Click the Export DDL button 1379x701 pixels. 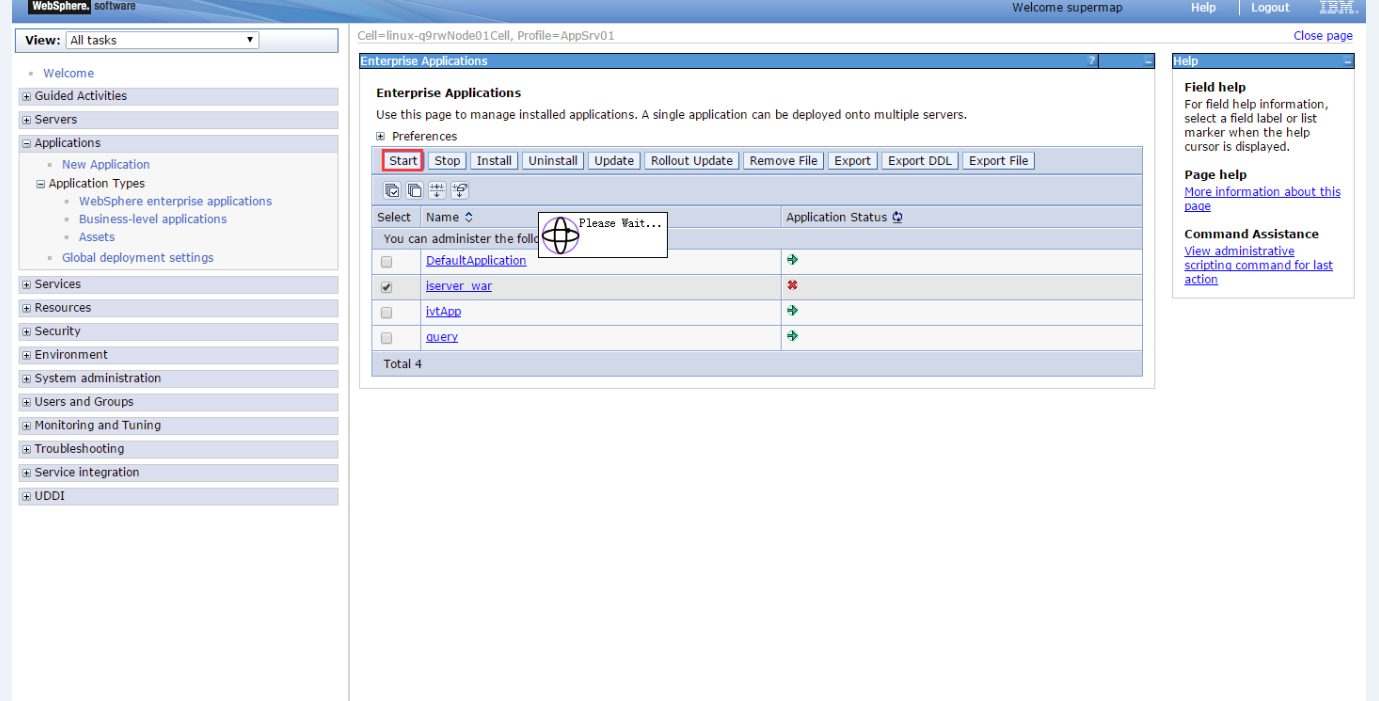(x=920, y=161)
